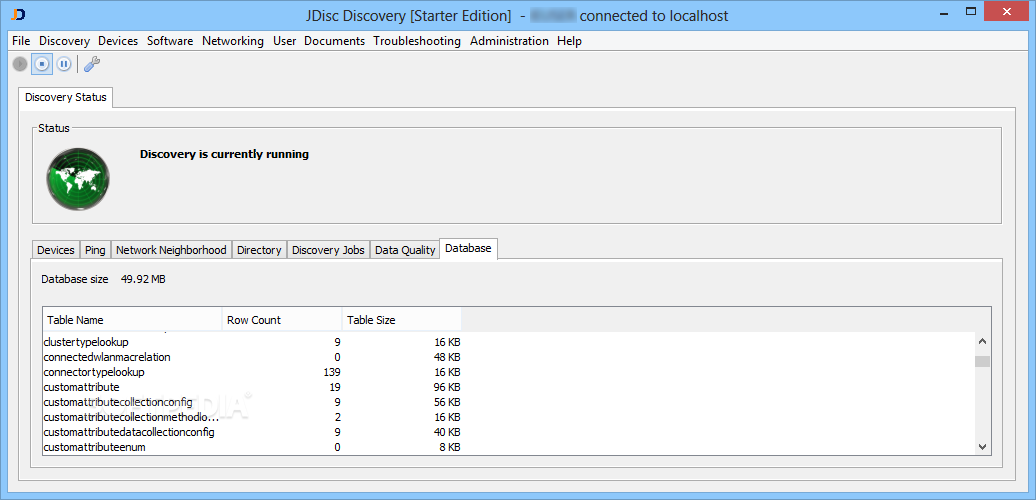Select the connectortypelookup row

pyautogui.click(x=509, y=372)
